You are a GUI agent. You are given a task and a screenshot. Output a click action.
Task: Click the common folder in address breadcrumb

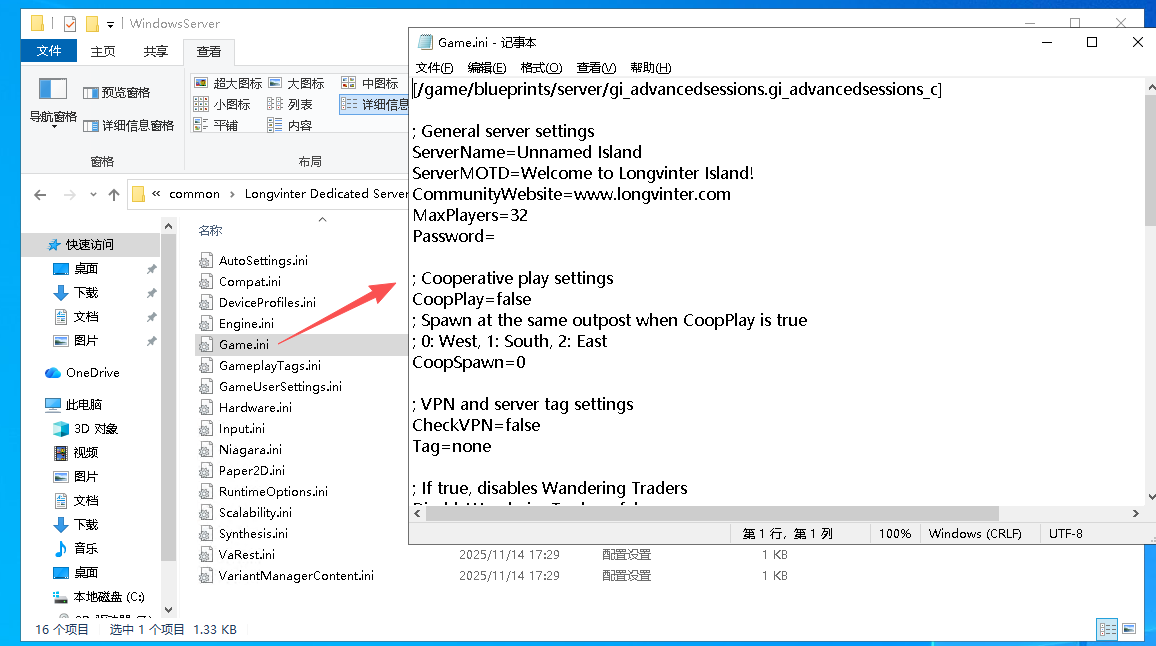(x=194, y=194)
